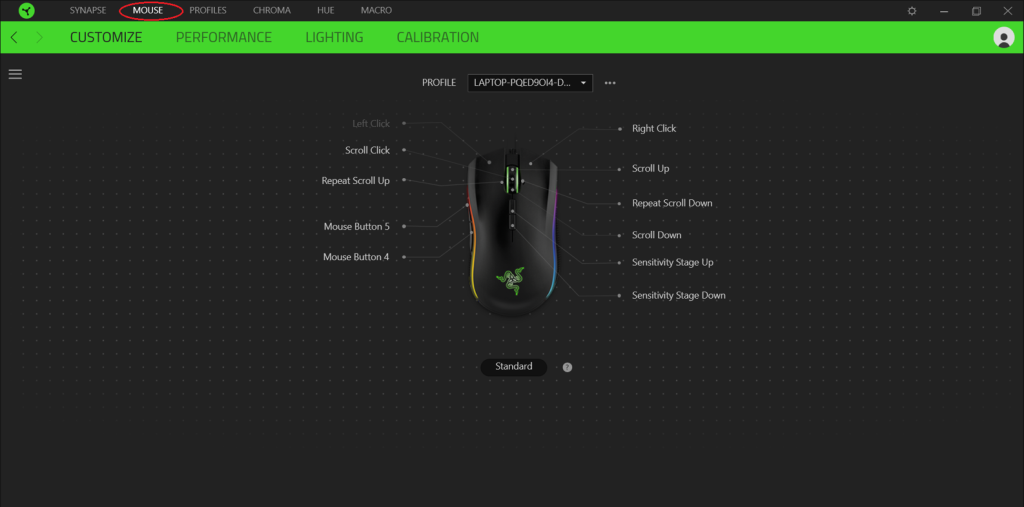Click the Razer logo icon
Viewport: 1024px width, 507px height.
tap(27, 11)
